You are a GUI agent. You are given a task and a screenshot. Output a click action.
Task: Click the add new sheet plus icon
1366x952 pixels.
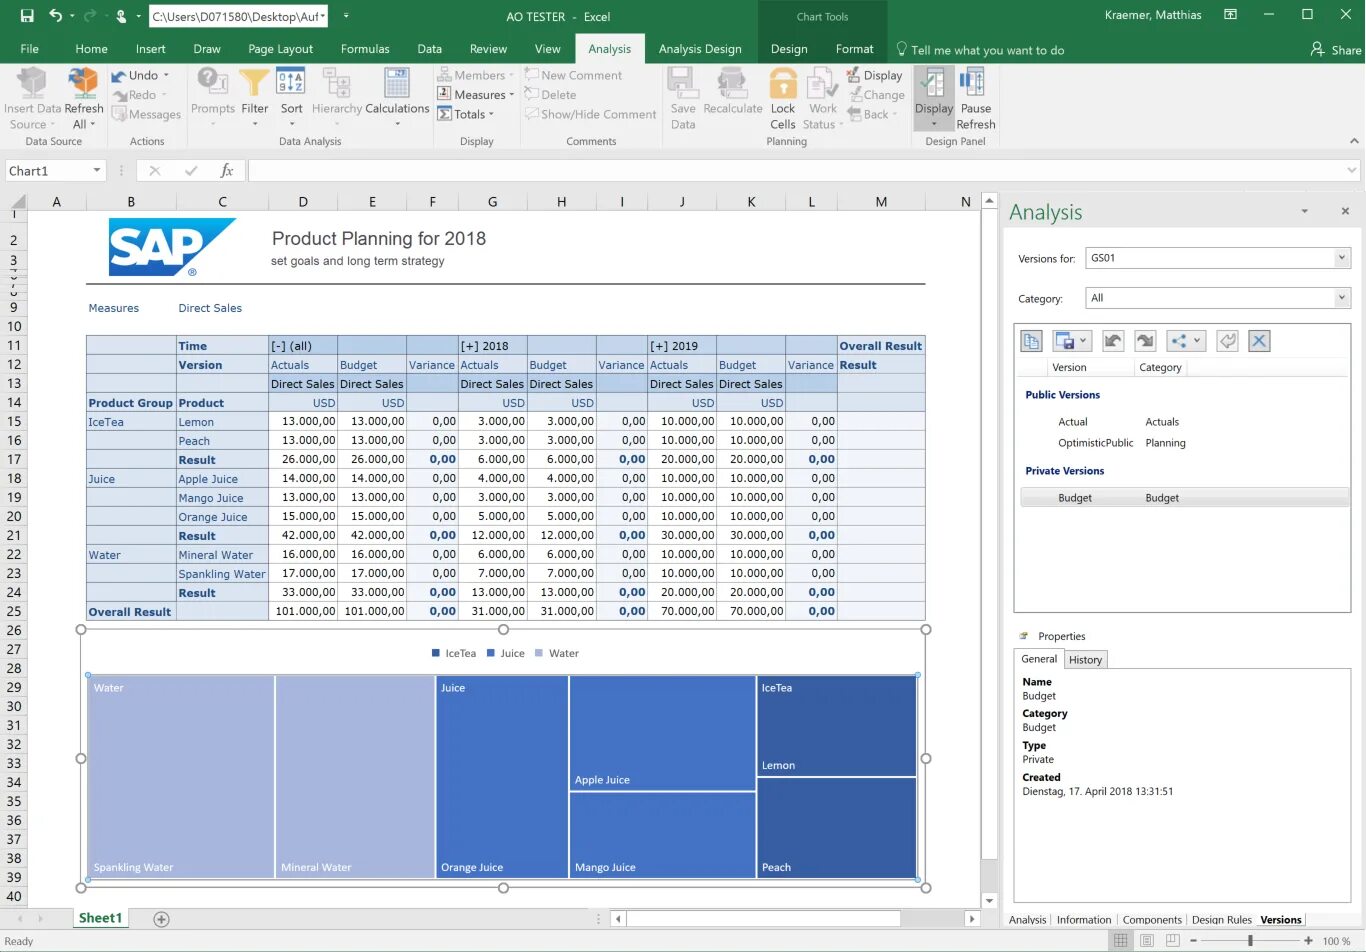(161, 919)
